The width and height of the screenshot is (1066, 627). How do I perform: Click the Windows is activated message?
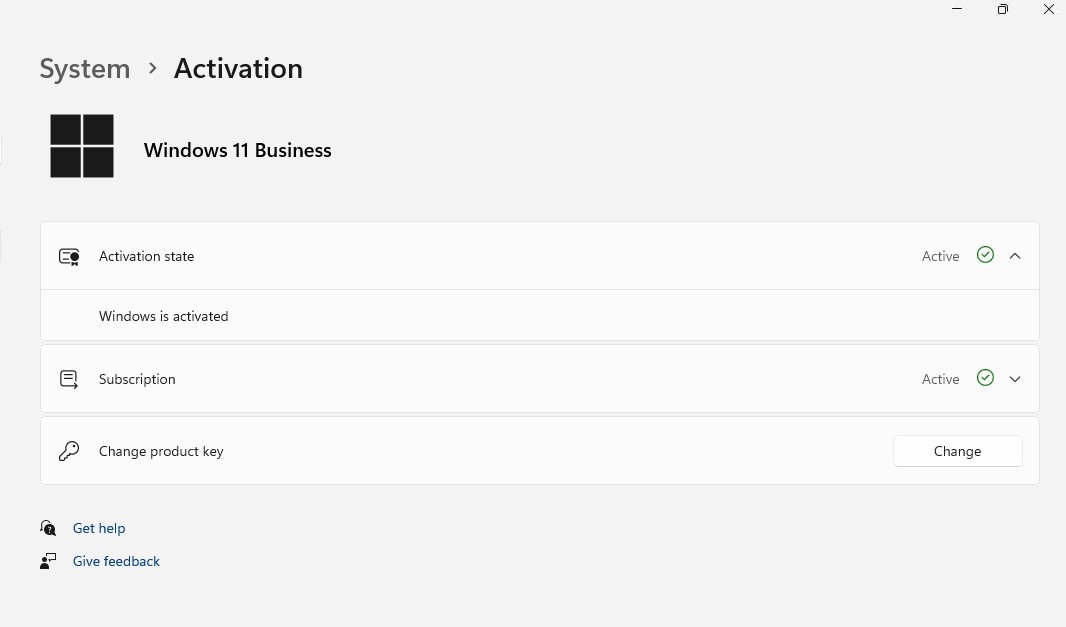[x=163, y=316]
